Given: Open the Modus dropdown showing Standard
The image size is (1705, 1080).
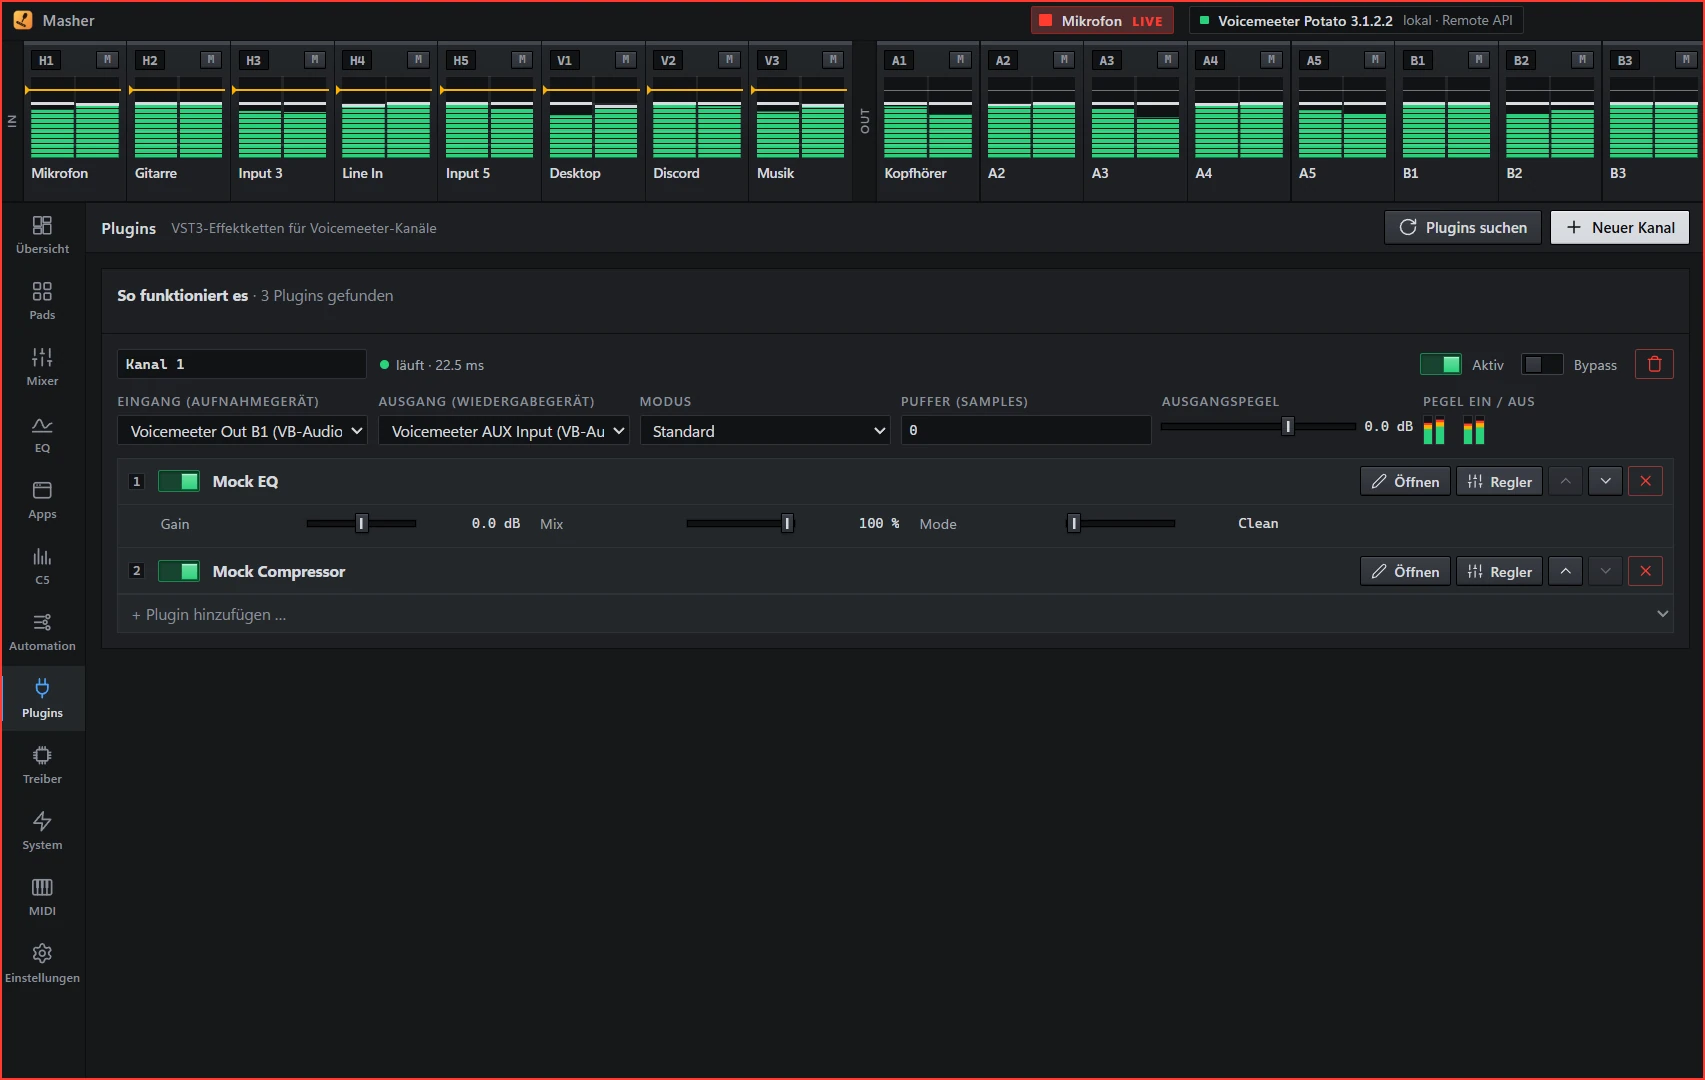Looking at the screenshot, I should [x=765, y=431].
